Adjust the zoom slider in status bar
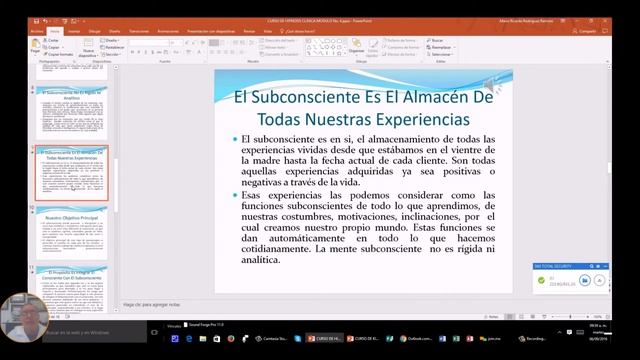This screenshot has height=360, width=640. pyautogui.click(x=570, y=317)
